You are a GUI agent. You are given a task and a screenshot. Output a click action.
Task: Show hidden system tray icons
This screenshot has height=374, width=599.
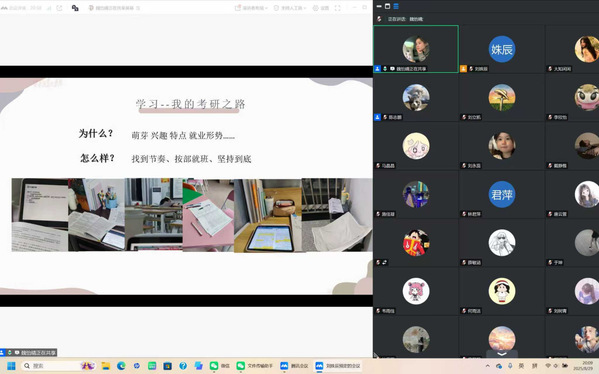coord(487,366)
